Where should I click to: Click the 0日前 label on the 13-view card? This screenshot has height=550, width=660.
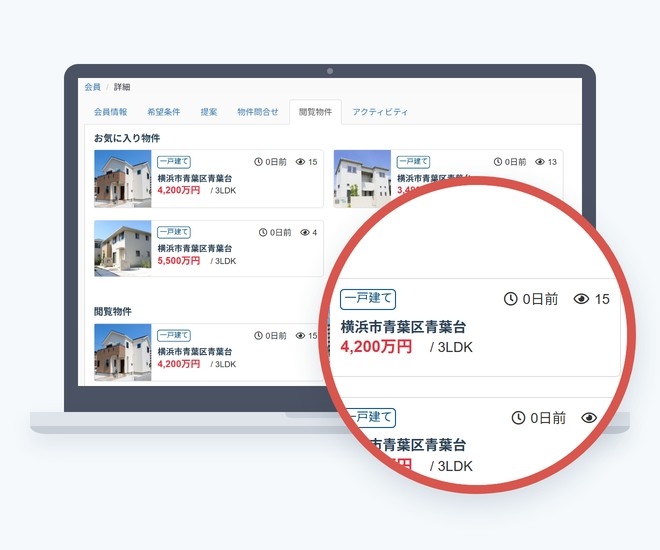515,162
